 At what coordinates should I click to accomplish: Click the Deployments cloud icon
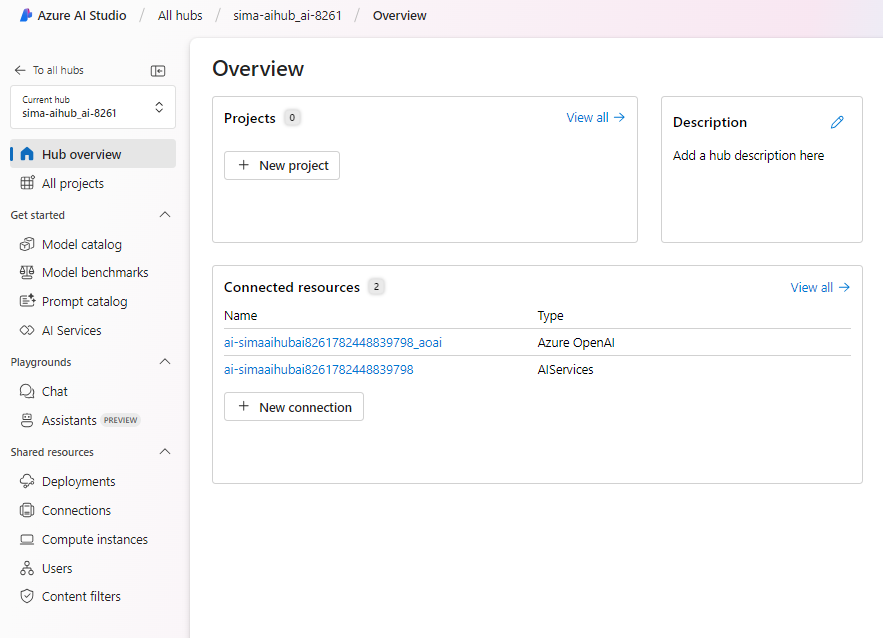27,481
